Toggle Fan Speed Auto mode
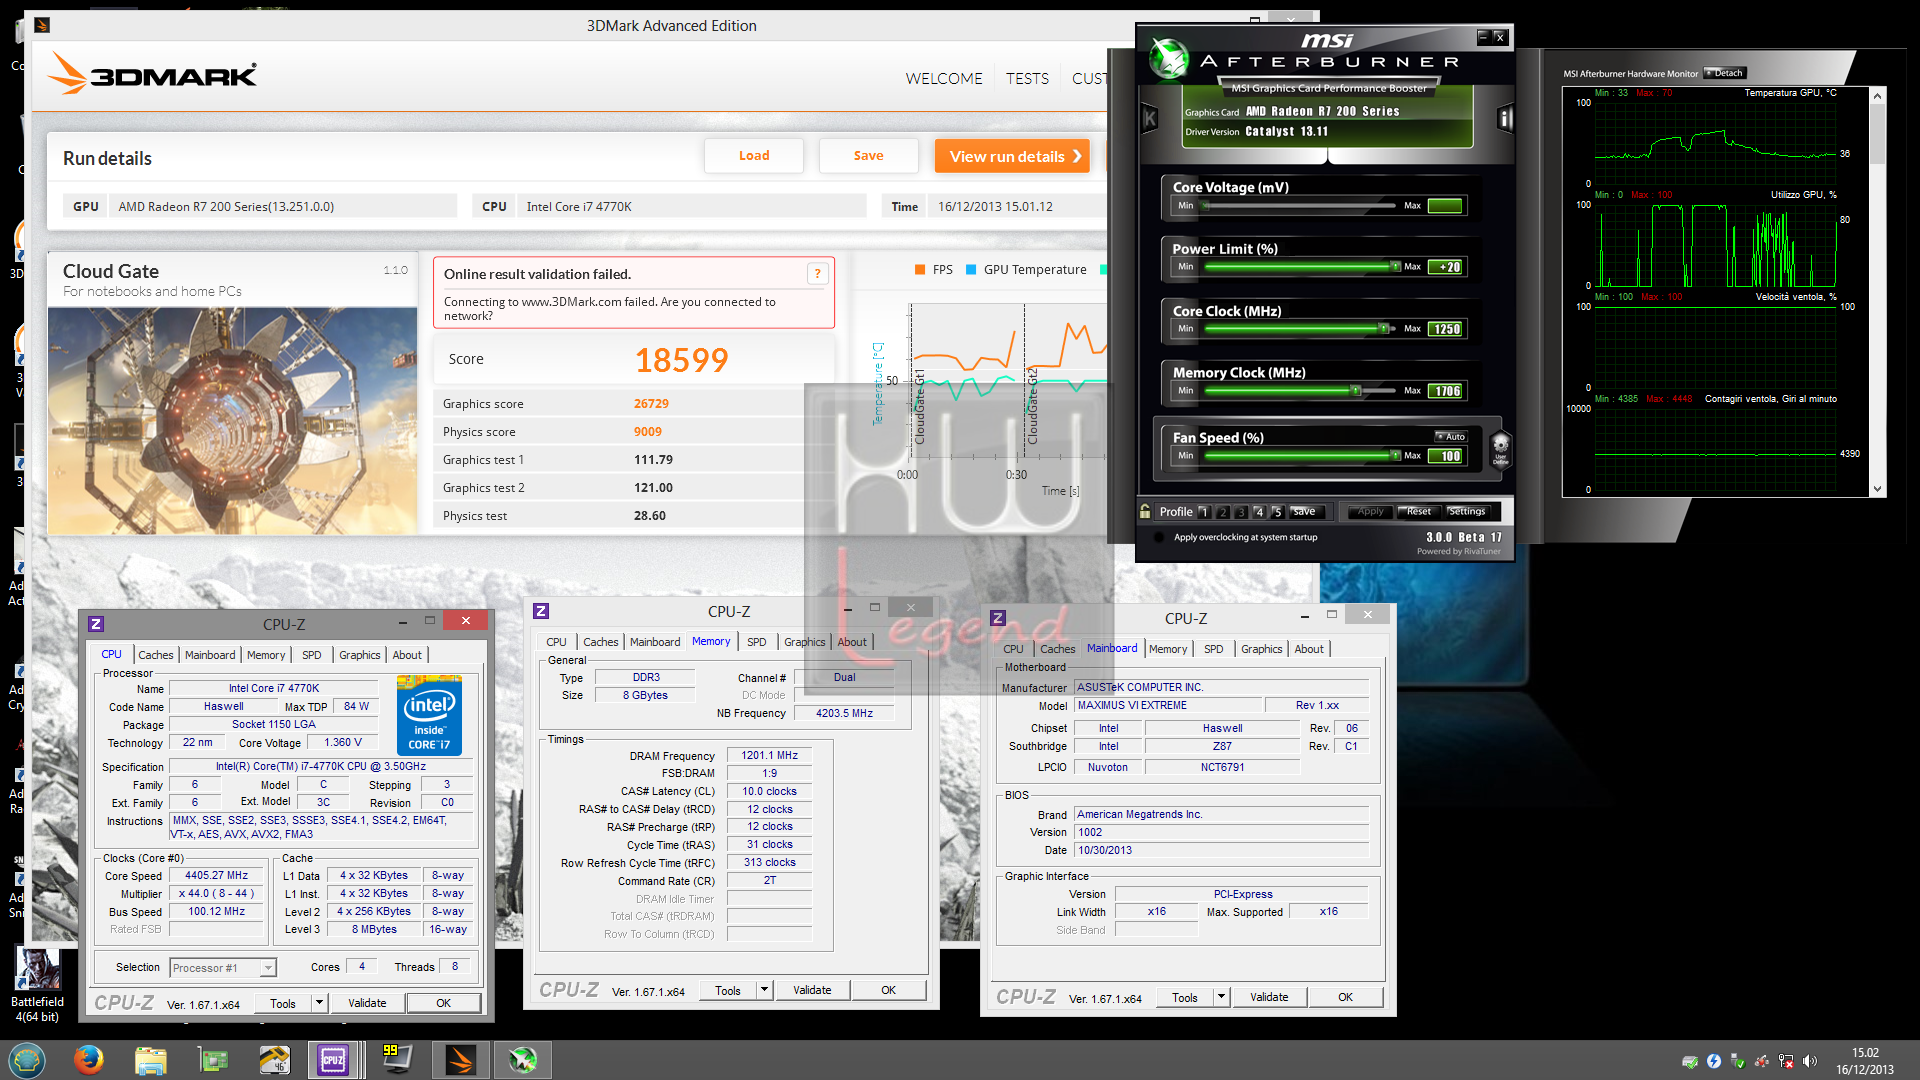This screenshot has width=1920, height=1080. [x=1451, y=437]
